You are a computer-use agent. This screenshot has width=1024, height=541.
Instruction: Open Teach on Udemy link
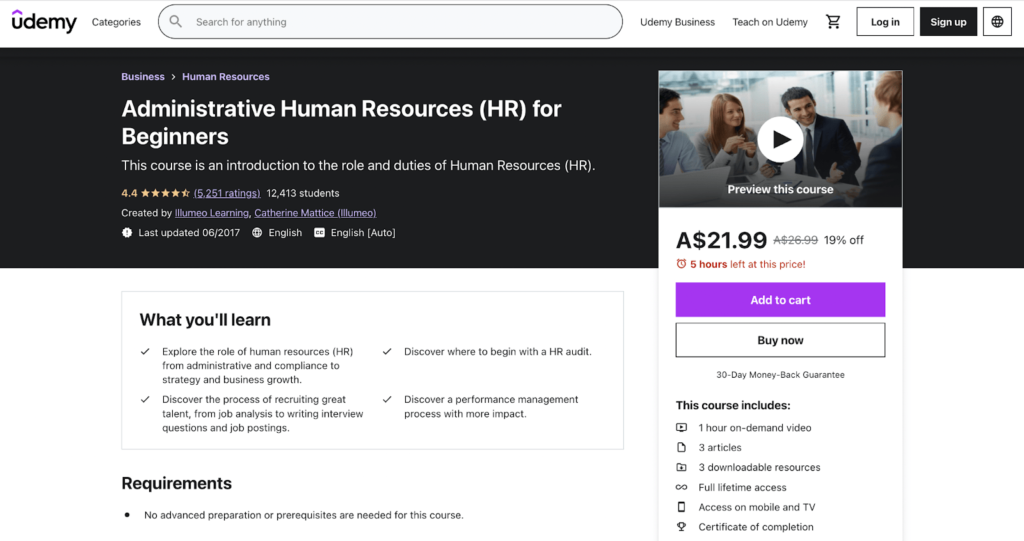tap(770, 22)
